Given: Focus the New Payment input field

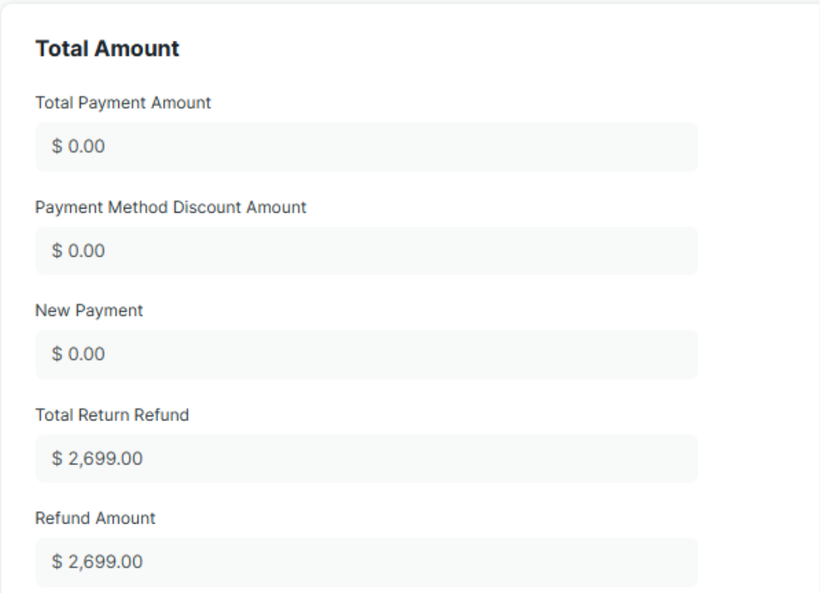Looking at the screenshot, I should [x=366, y=355].
